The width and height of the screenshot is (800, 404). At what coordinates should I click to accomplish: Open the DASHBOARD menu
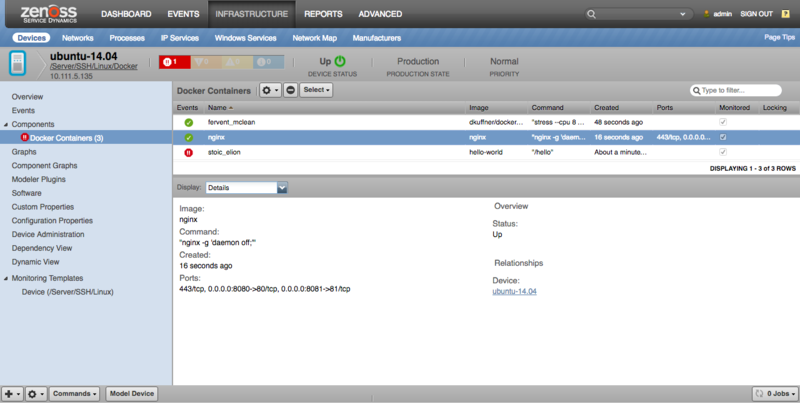pos(126,14)
